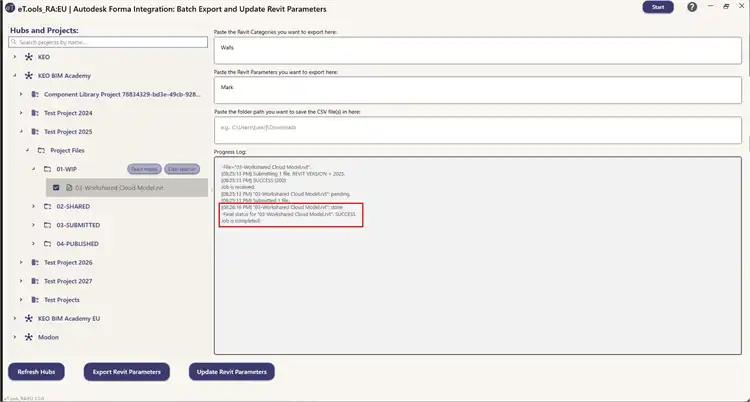750x402 pixels.
Task: Click the KEO BIM Academy hub icon
Action: pos(29,76)
